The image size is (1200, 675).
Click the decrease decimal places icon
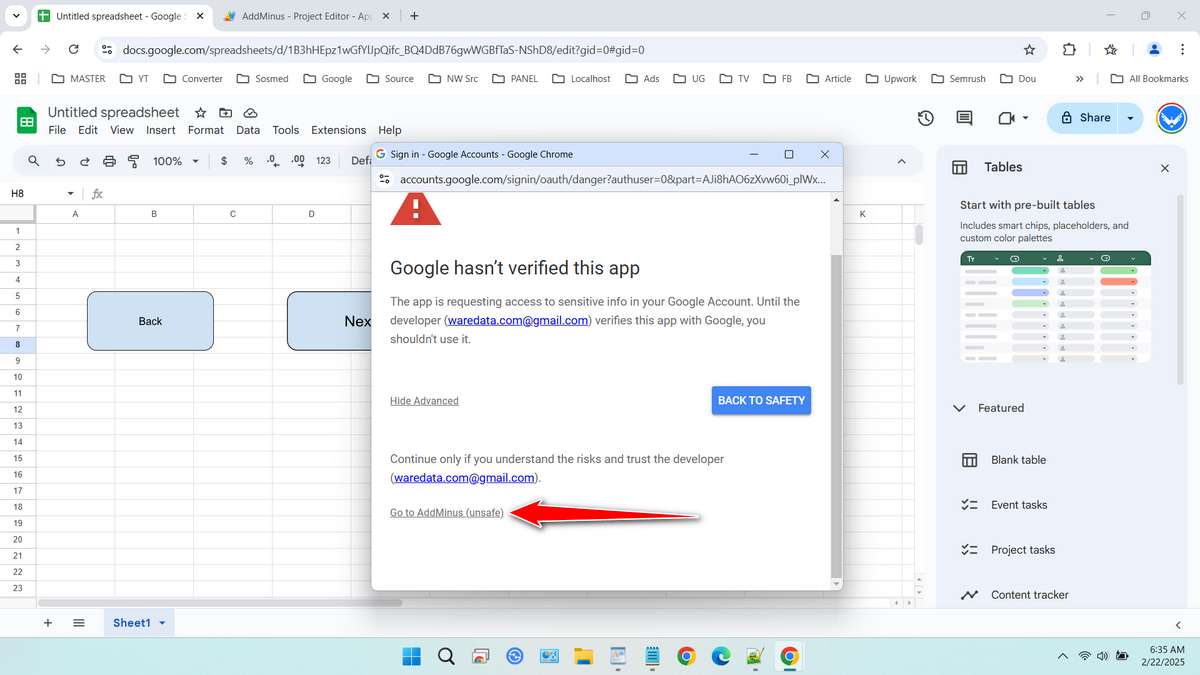click(x=272, y=160)
